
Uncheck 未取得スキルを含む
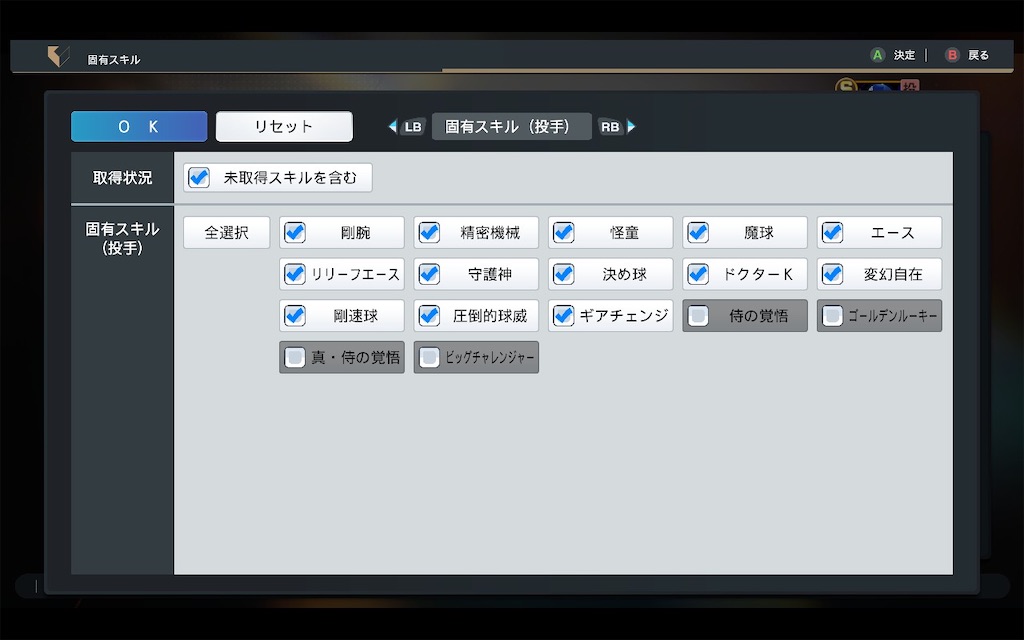pos(196,177)
